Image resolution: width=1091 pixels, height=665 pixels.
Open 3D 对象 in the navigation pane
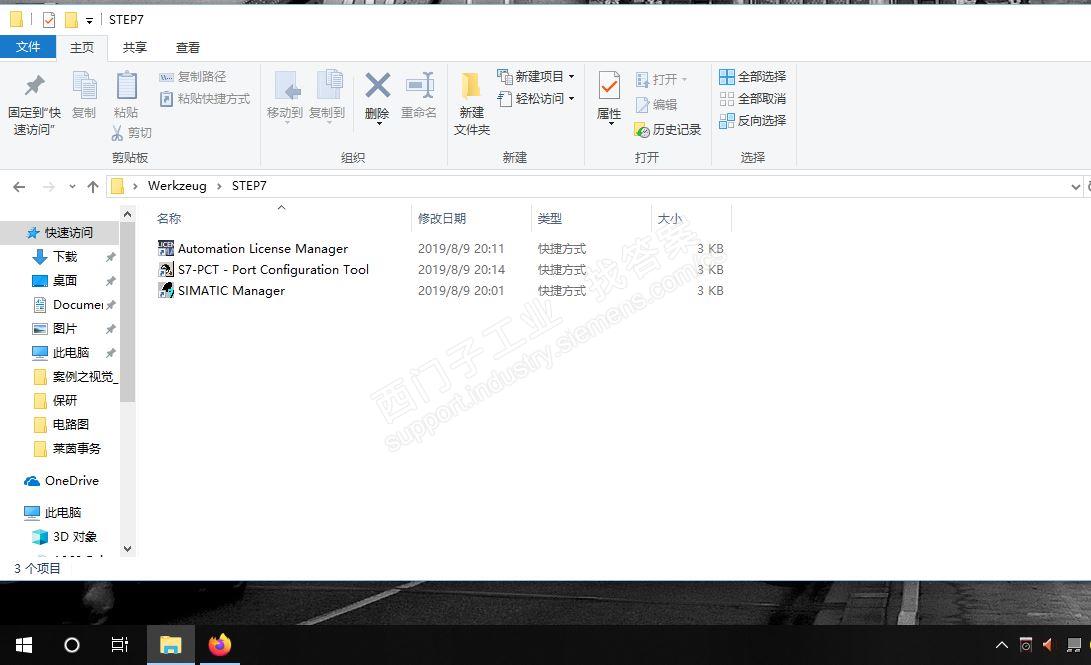[x=65, y=536]
